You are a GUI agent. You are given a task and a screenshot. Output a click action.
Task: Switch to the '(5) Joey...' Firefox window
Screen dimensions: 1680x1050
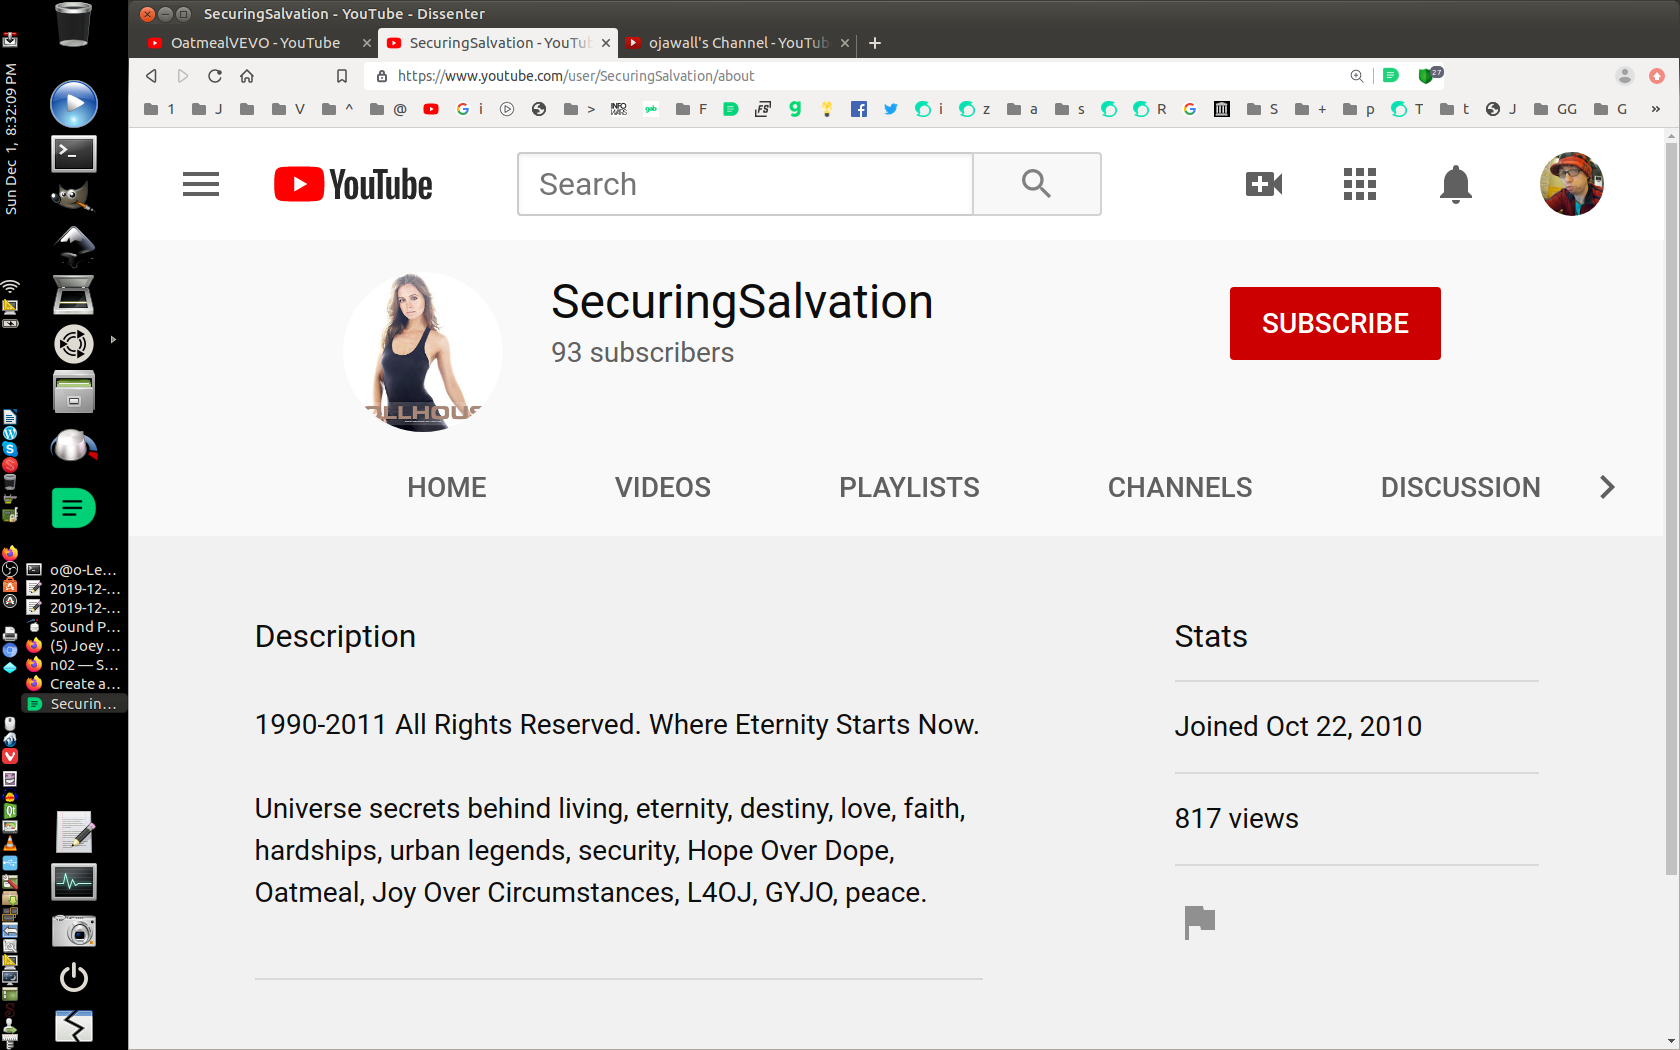tap(74, 646)
